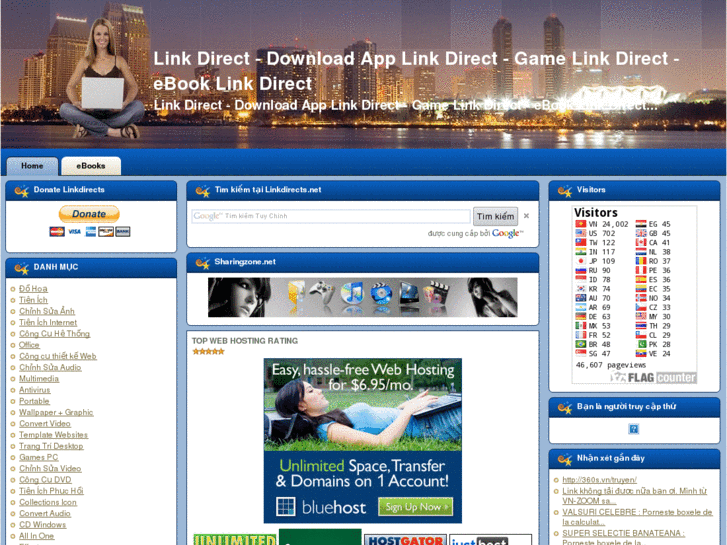The image size is (727, 545).
Task: Click the US flag in Visitors
Action: pyautogui.click(x=580, y=233)
